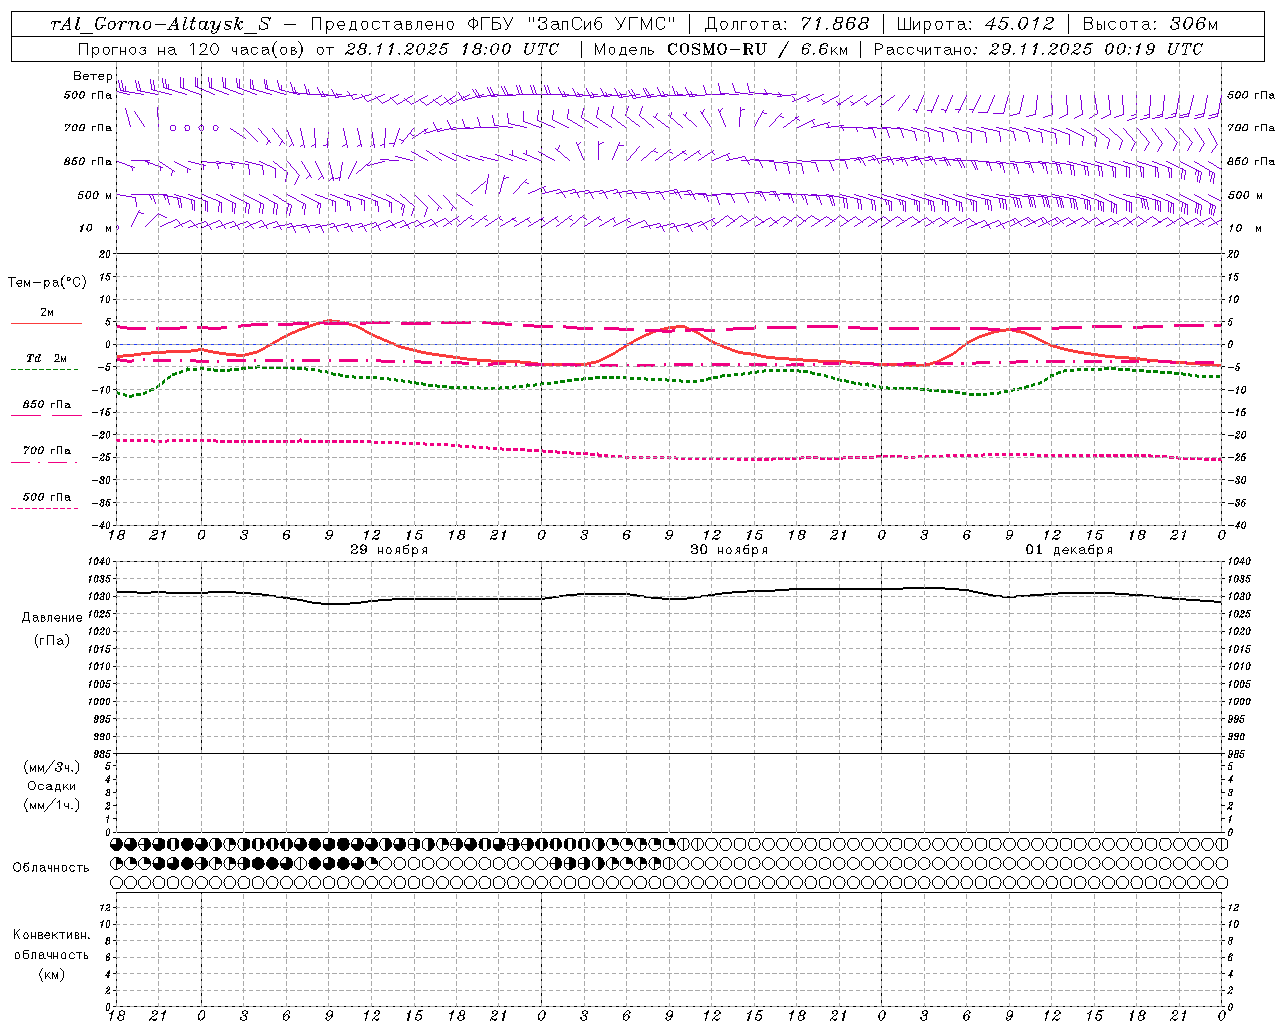Click the forecast start 28.11.2025 18:00 UTC

tap(451, 49)
